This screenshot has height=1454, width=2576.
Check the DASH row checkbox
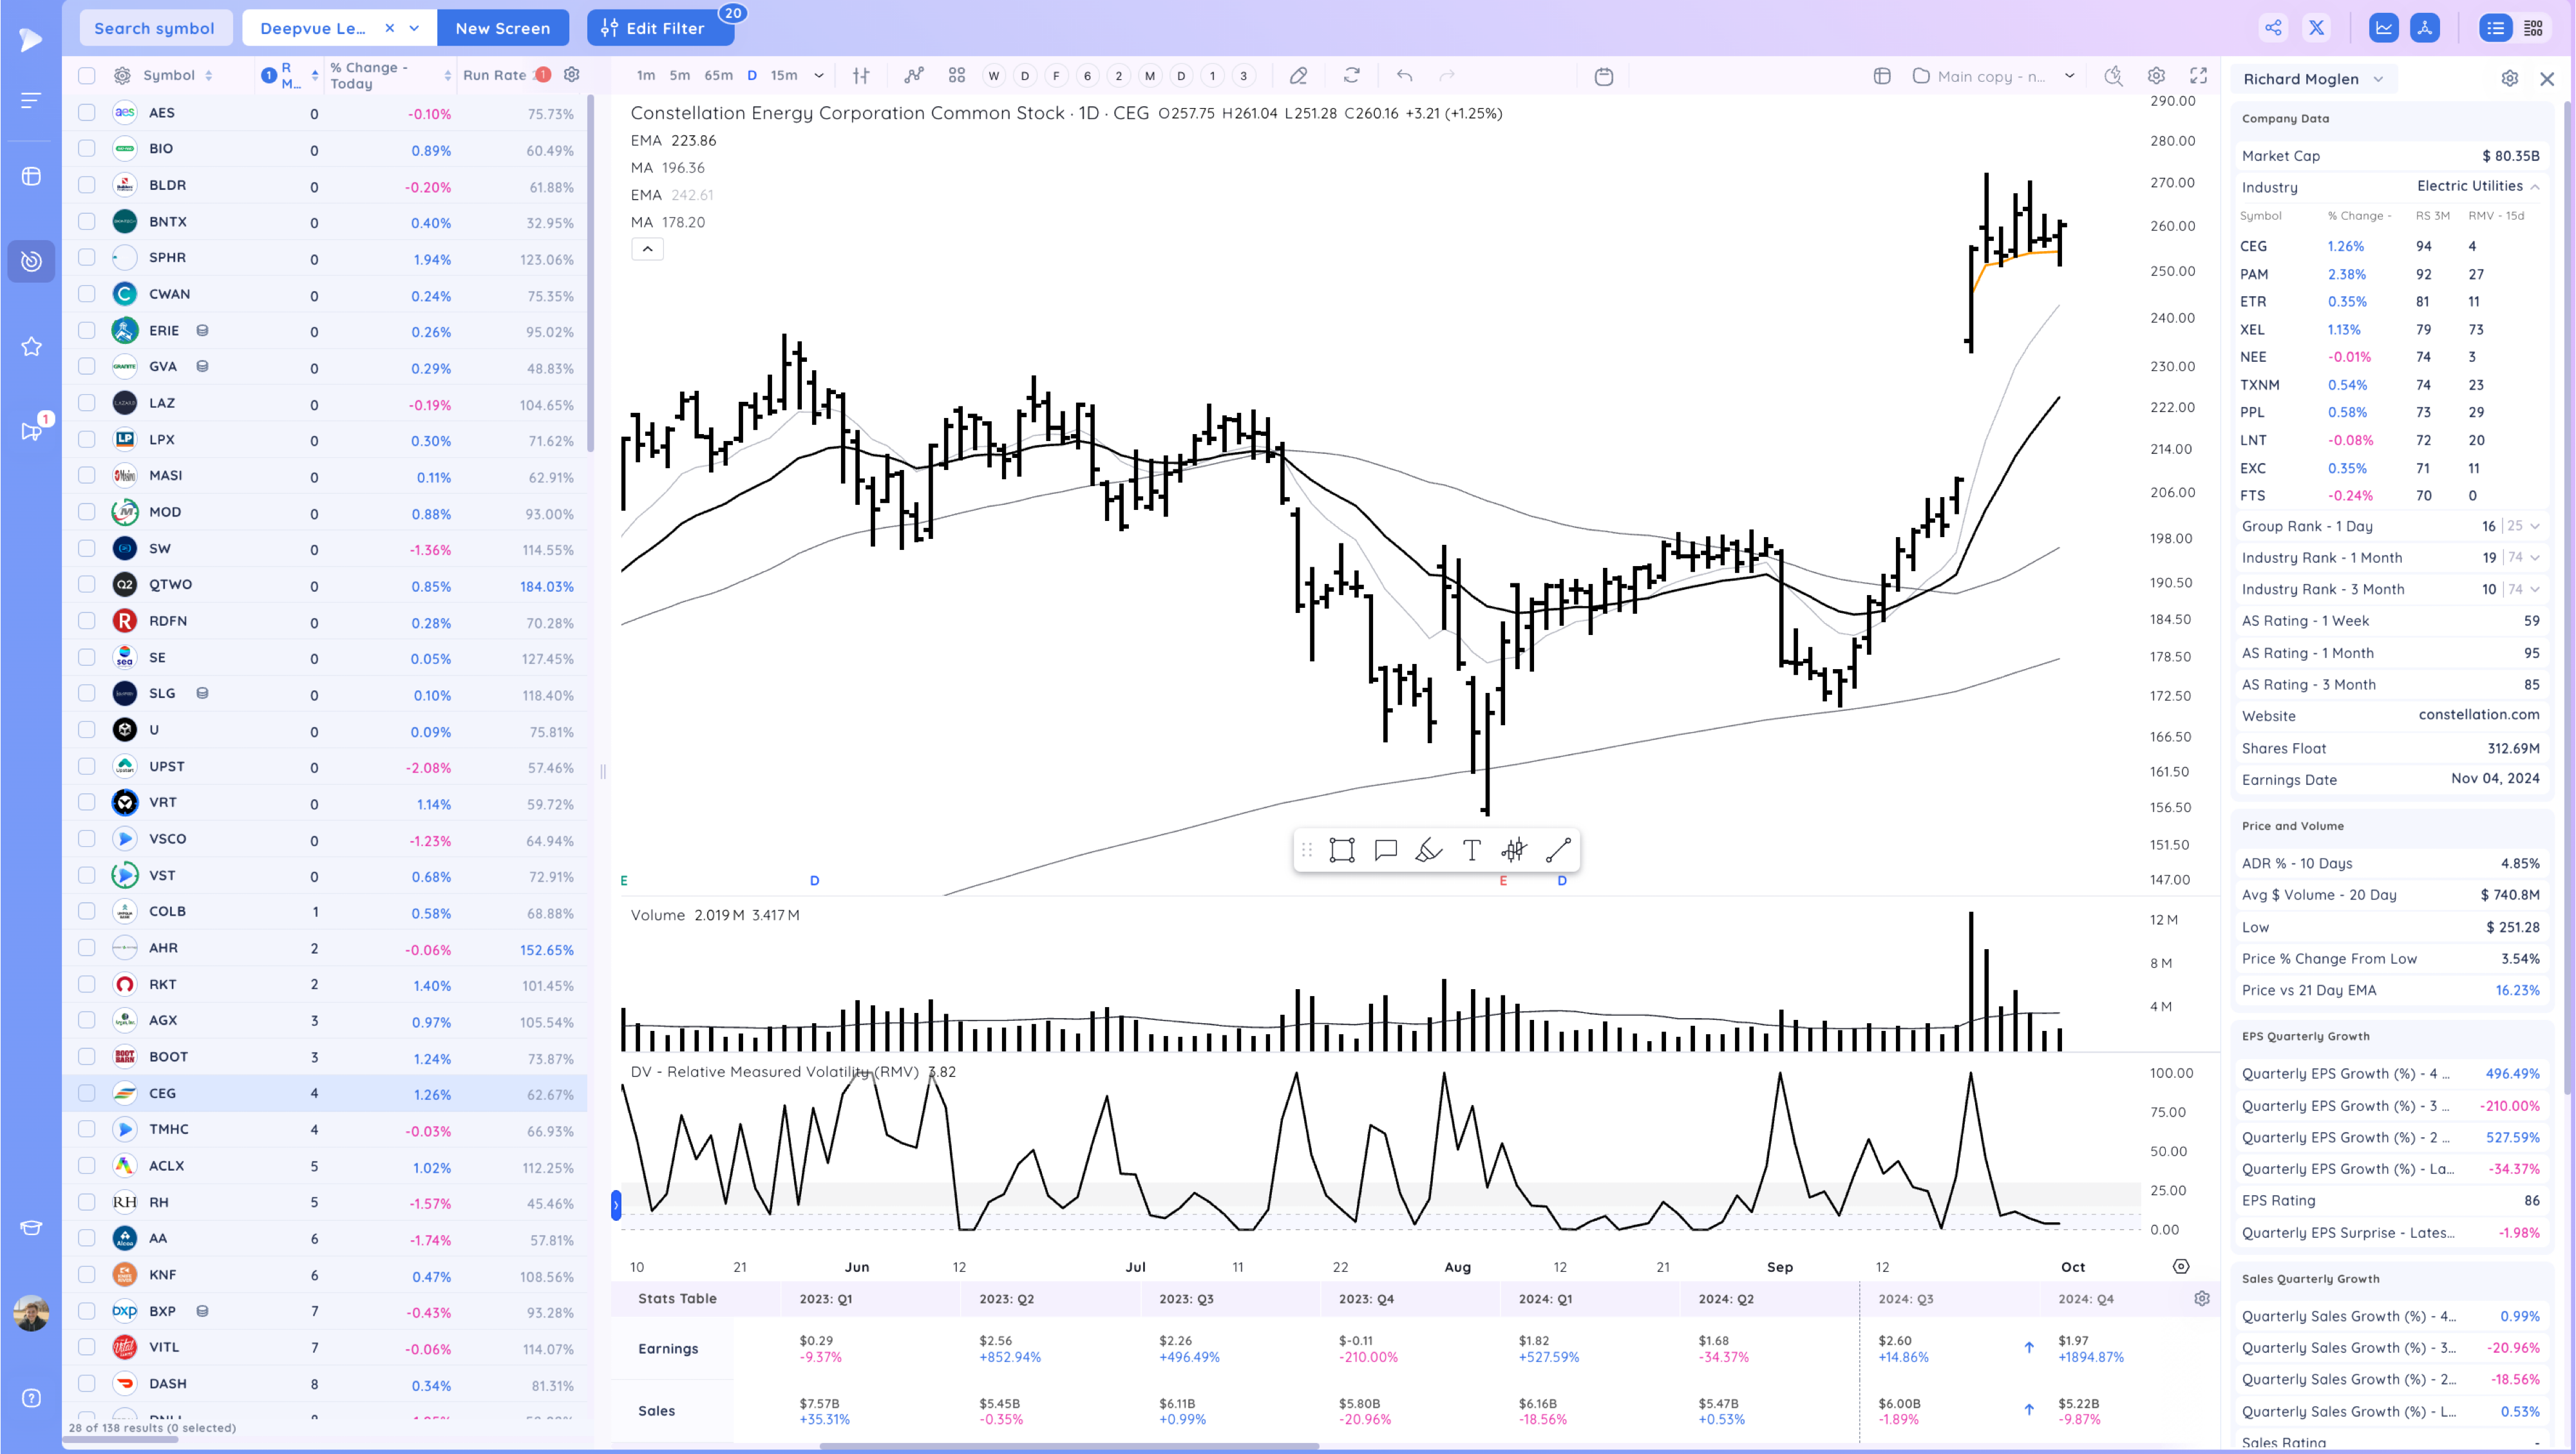pyautogui.click(x=87, y=1383)
